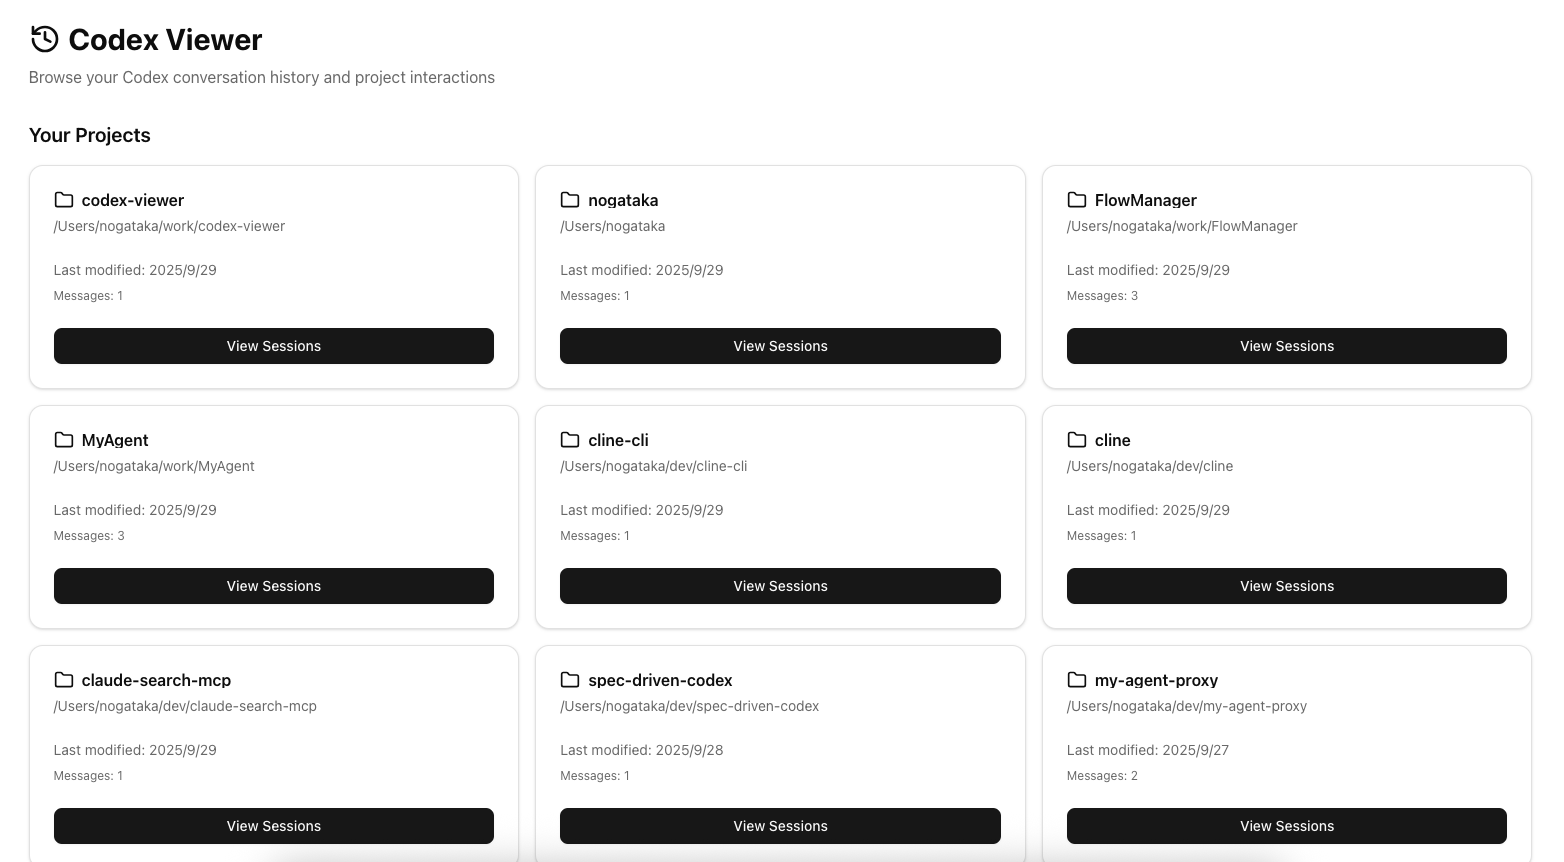Show sessions for my-agent-proxy
This screenshot has width=1564, height=862.
coord(1286,826)
